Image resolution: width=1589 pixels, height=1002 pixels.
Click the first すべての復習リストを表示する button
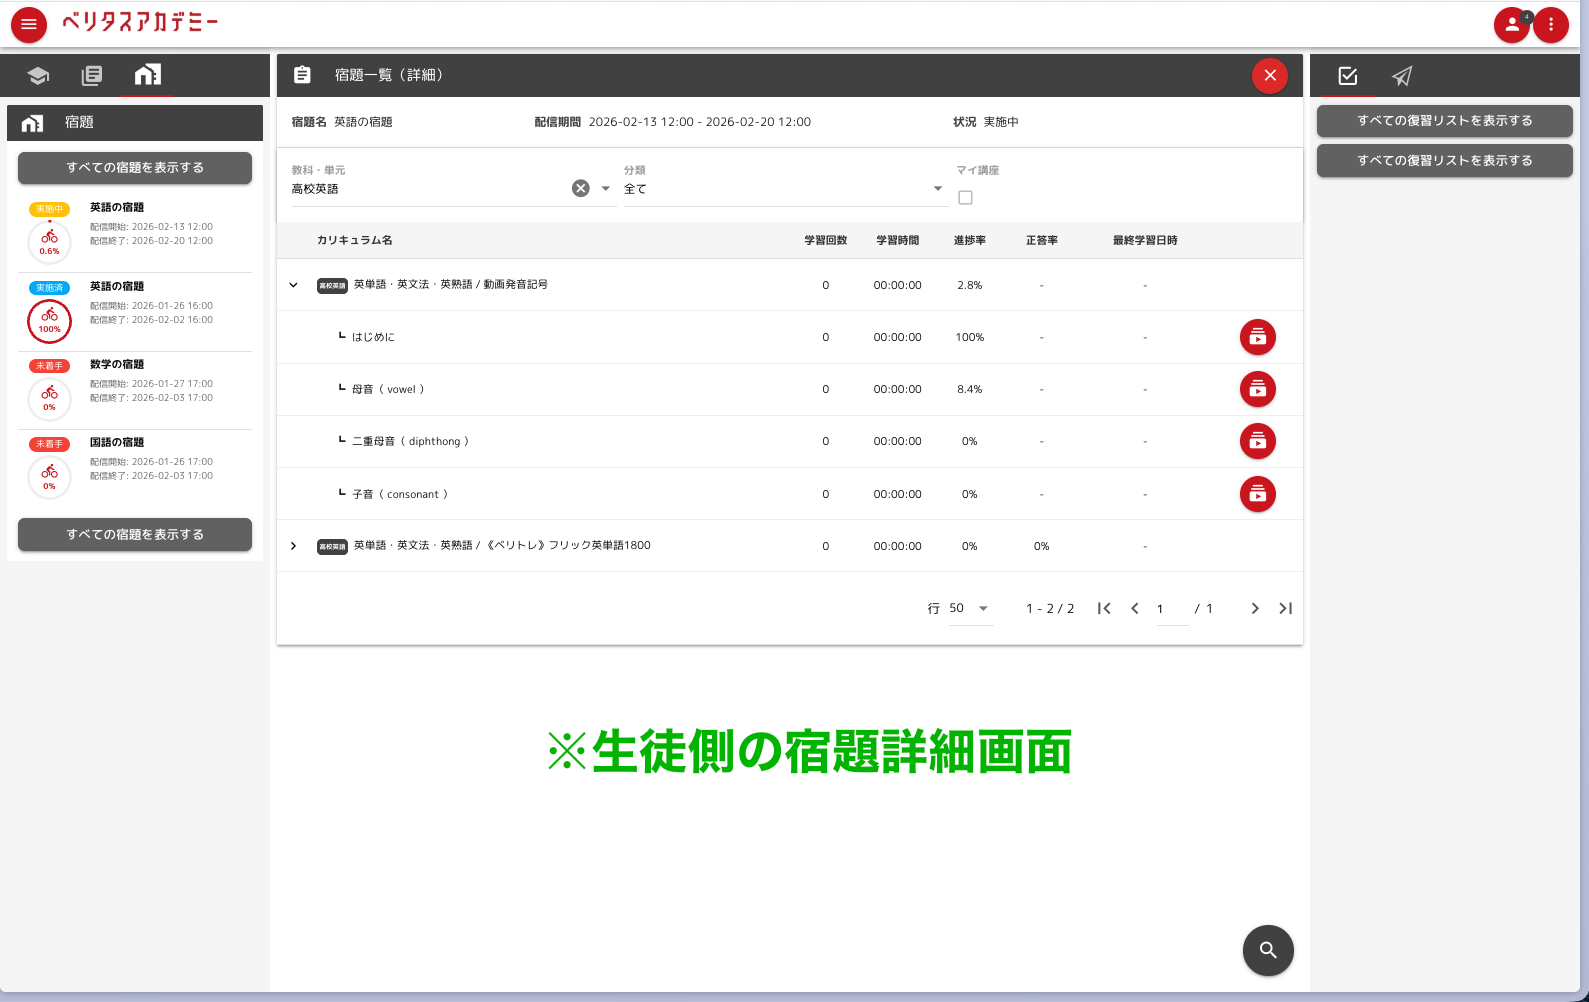coord(1444,121)
